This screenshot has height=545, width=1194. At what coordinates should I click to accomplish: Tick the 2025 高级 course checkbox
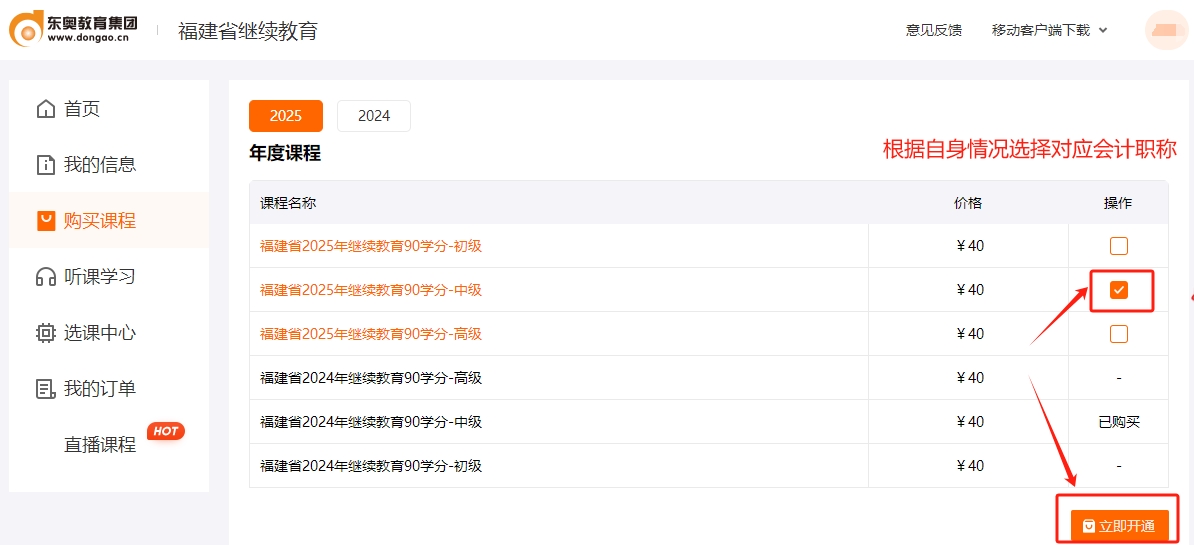pos(1118,334)
